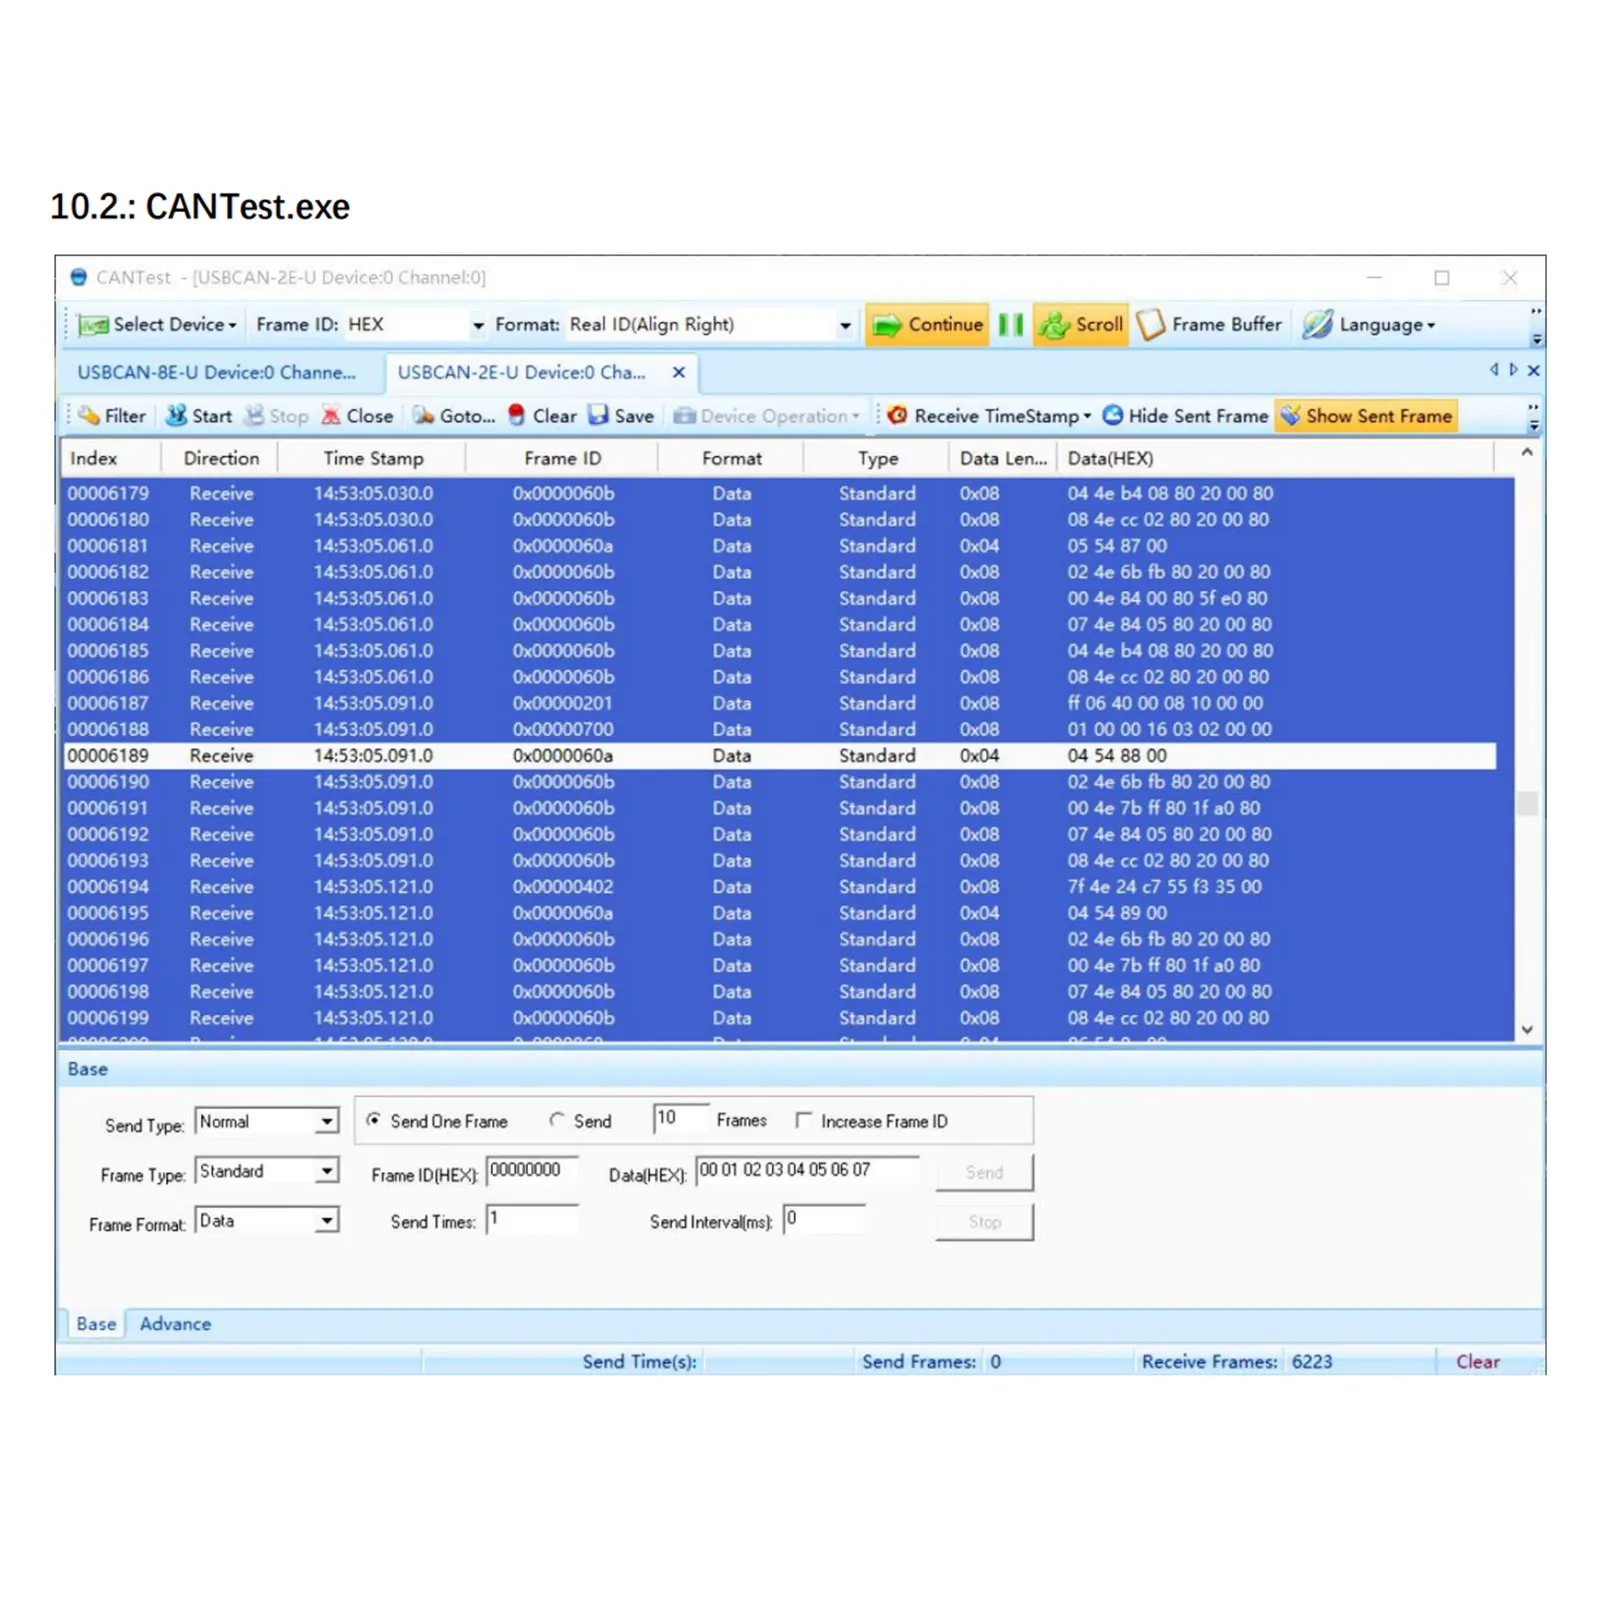Click the Frames count input field
This screenshot has width=1600, height=1600.
[680, 1118]
